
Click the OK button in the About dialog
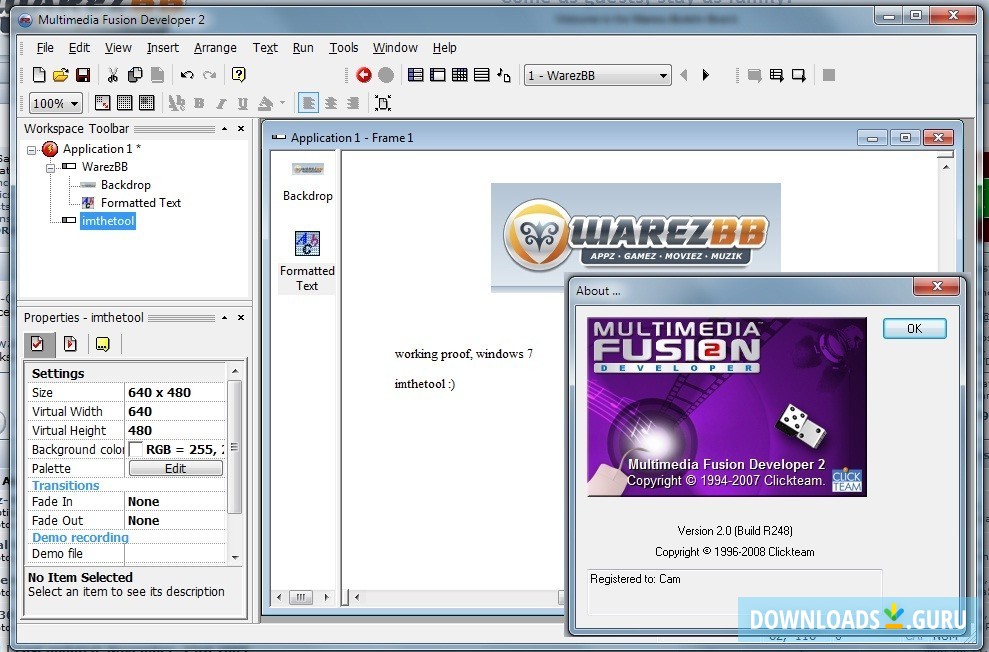913,328
